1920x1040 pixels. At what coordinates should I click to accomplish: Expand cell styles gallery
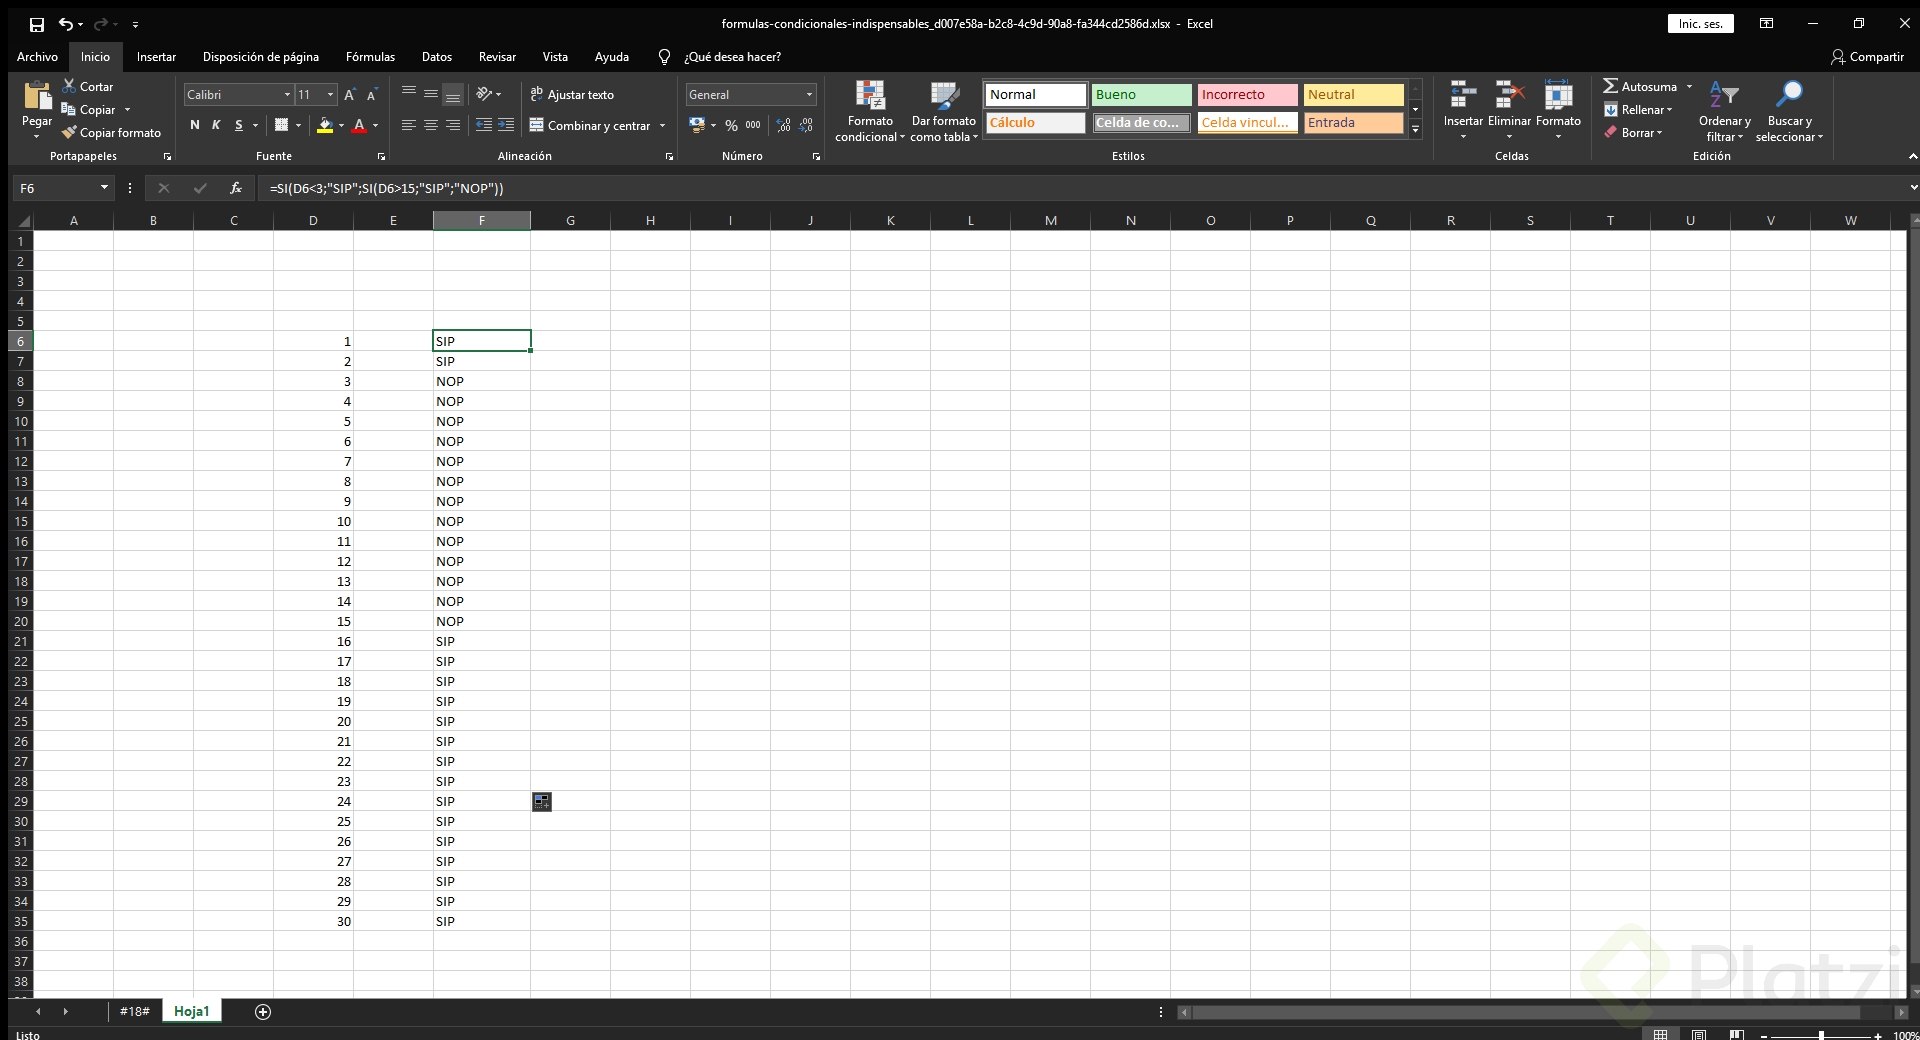[1415, 129]
